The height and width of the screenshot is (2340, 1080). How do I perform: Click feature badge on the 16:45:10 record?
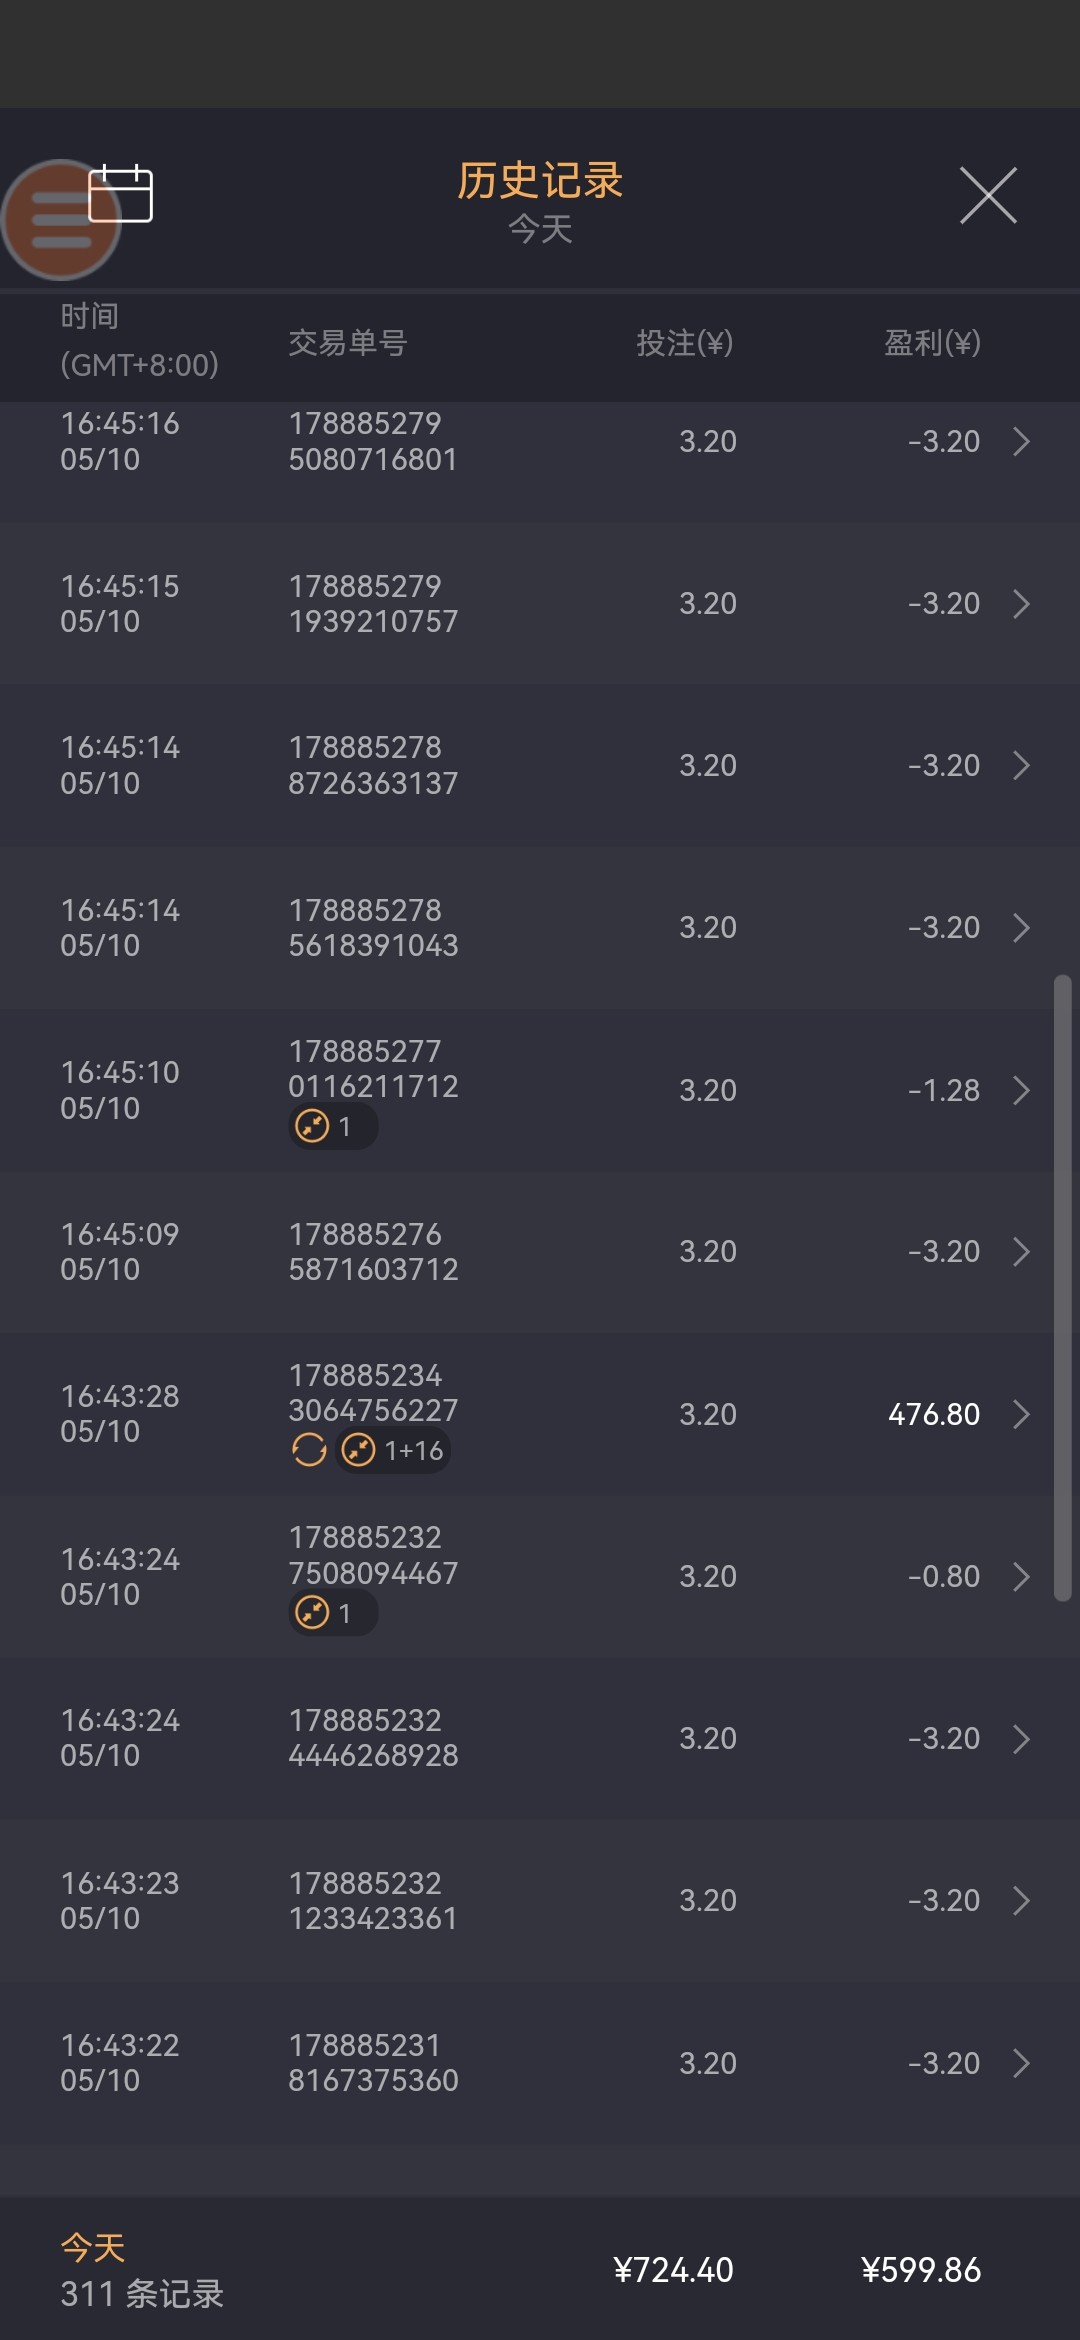tap(313, 1126)
